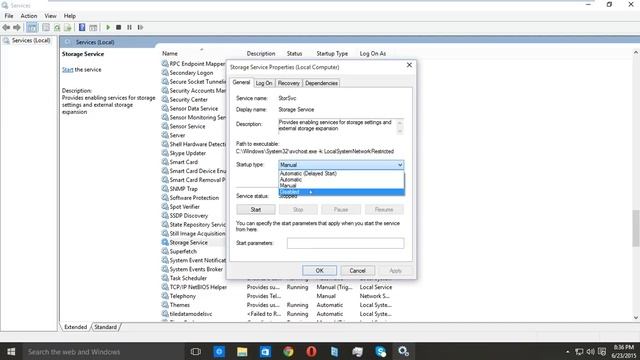The width and height of the screenshot is (640, 360).
Task: Open the View menu
Action: (x=50, y=16)
